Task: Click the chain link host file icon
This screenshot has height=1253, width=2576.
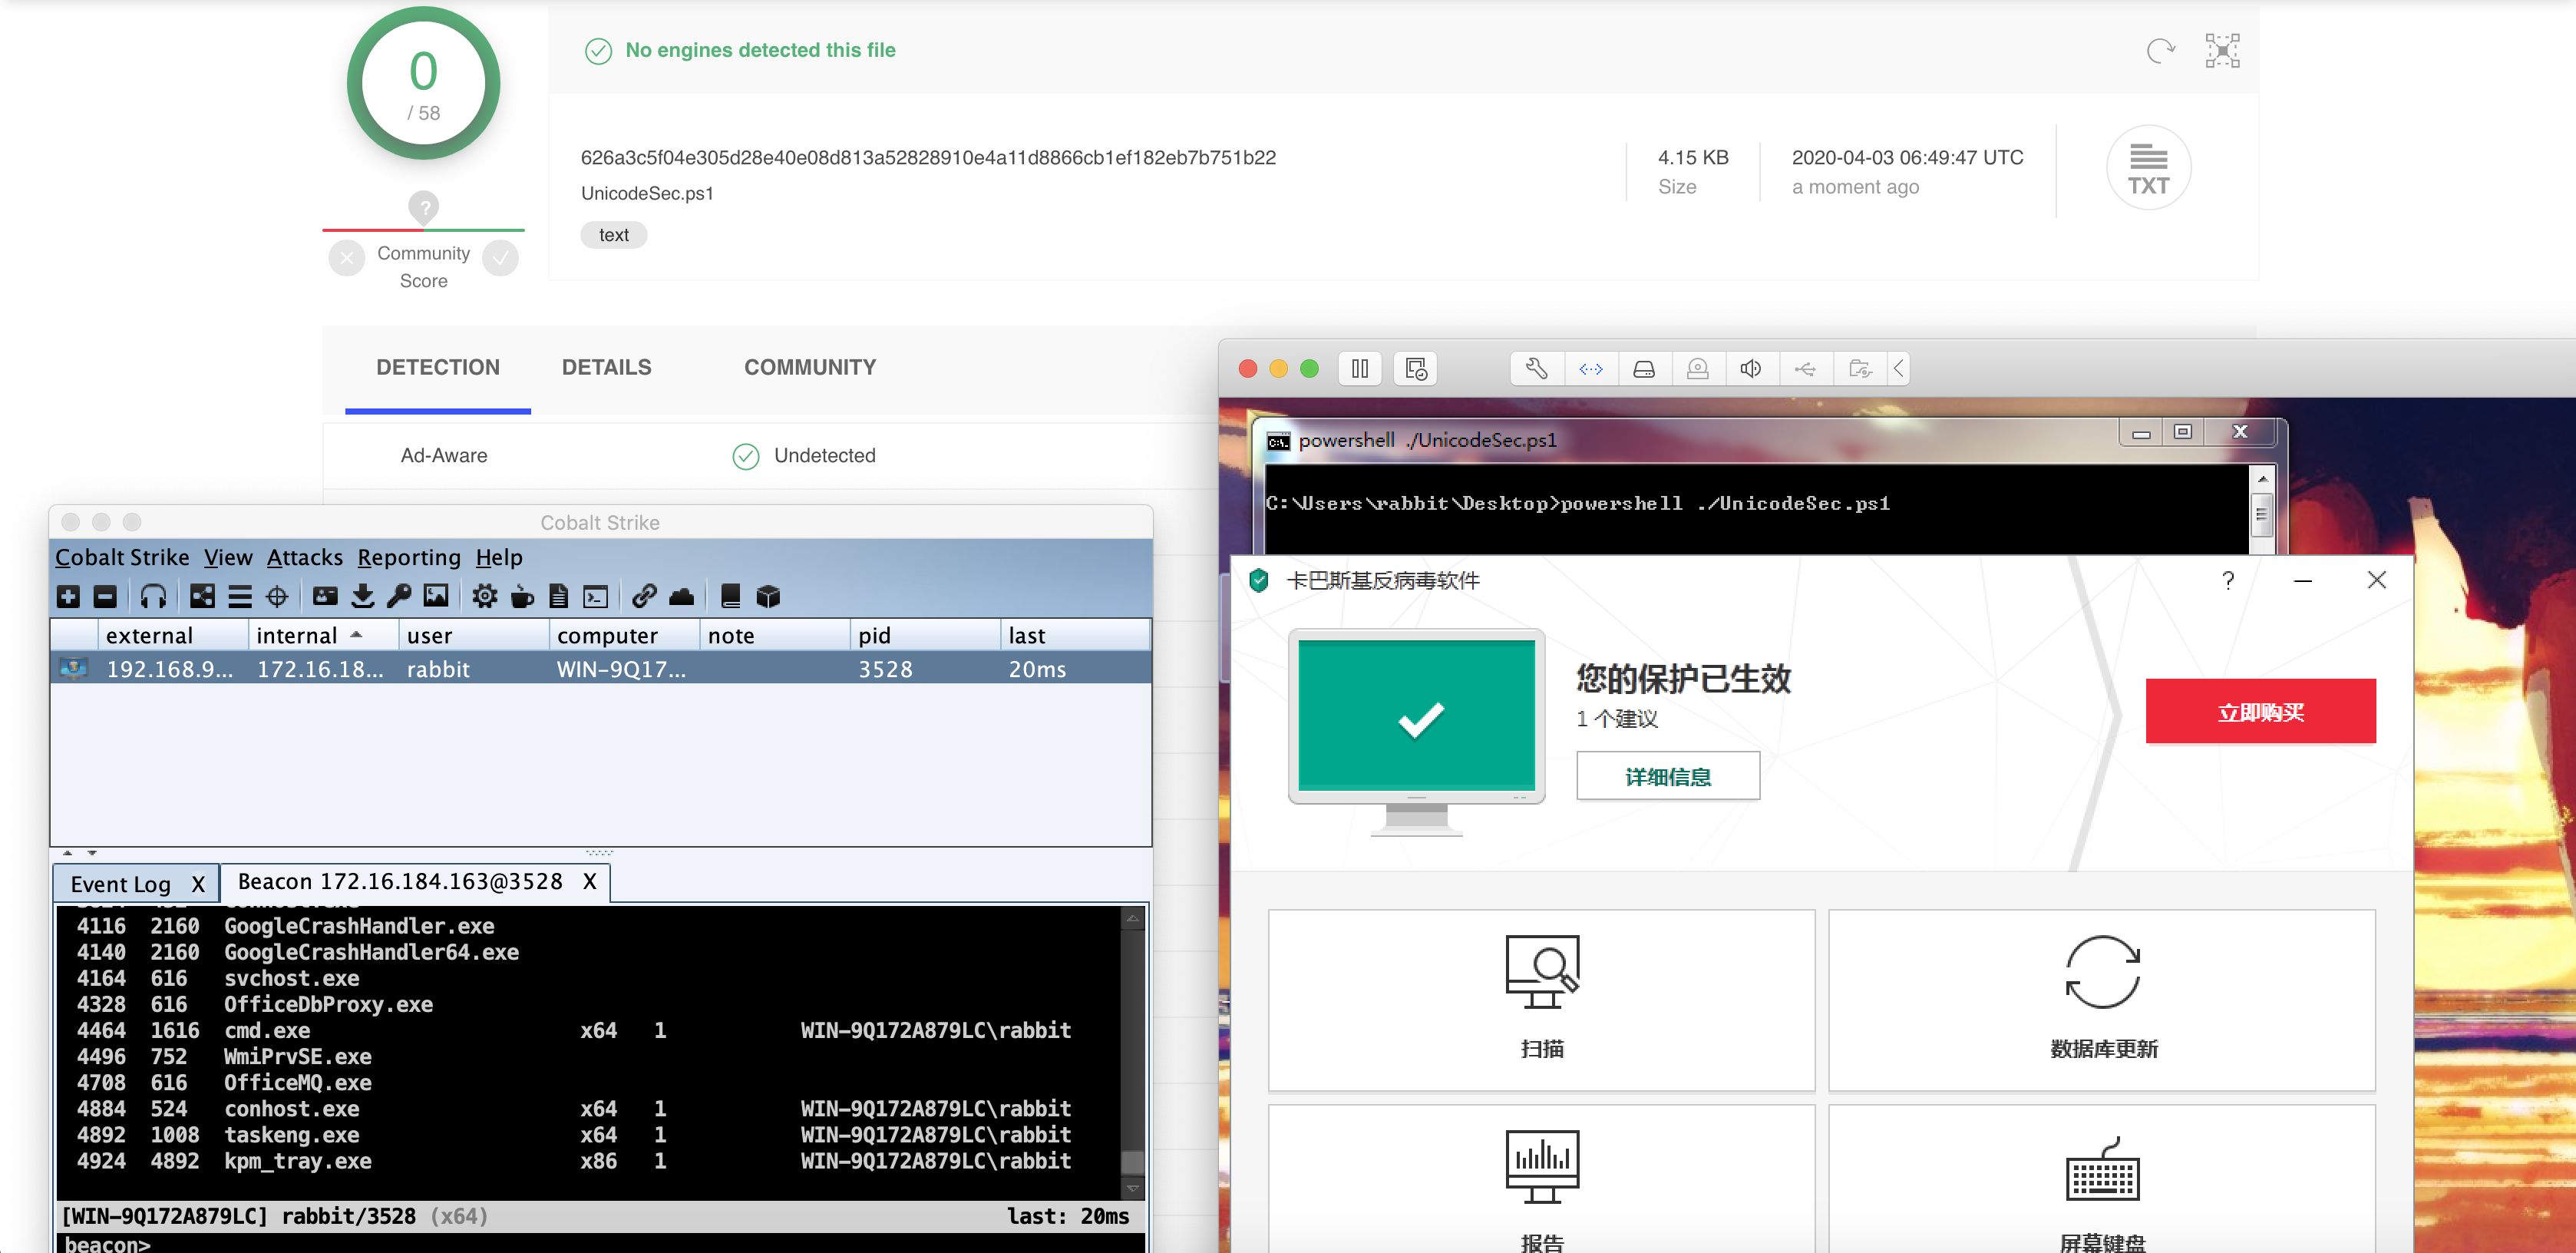Action: [644, 597]
